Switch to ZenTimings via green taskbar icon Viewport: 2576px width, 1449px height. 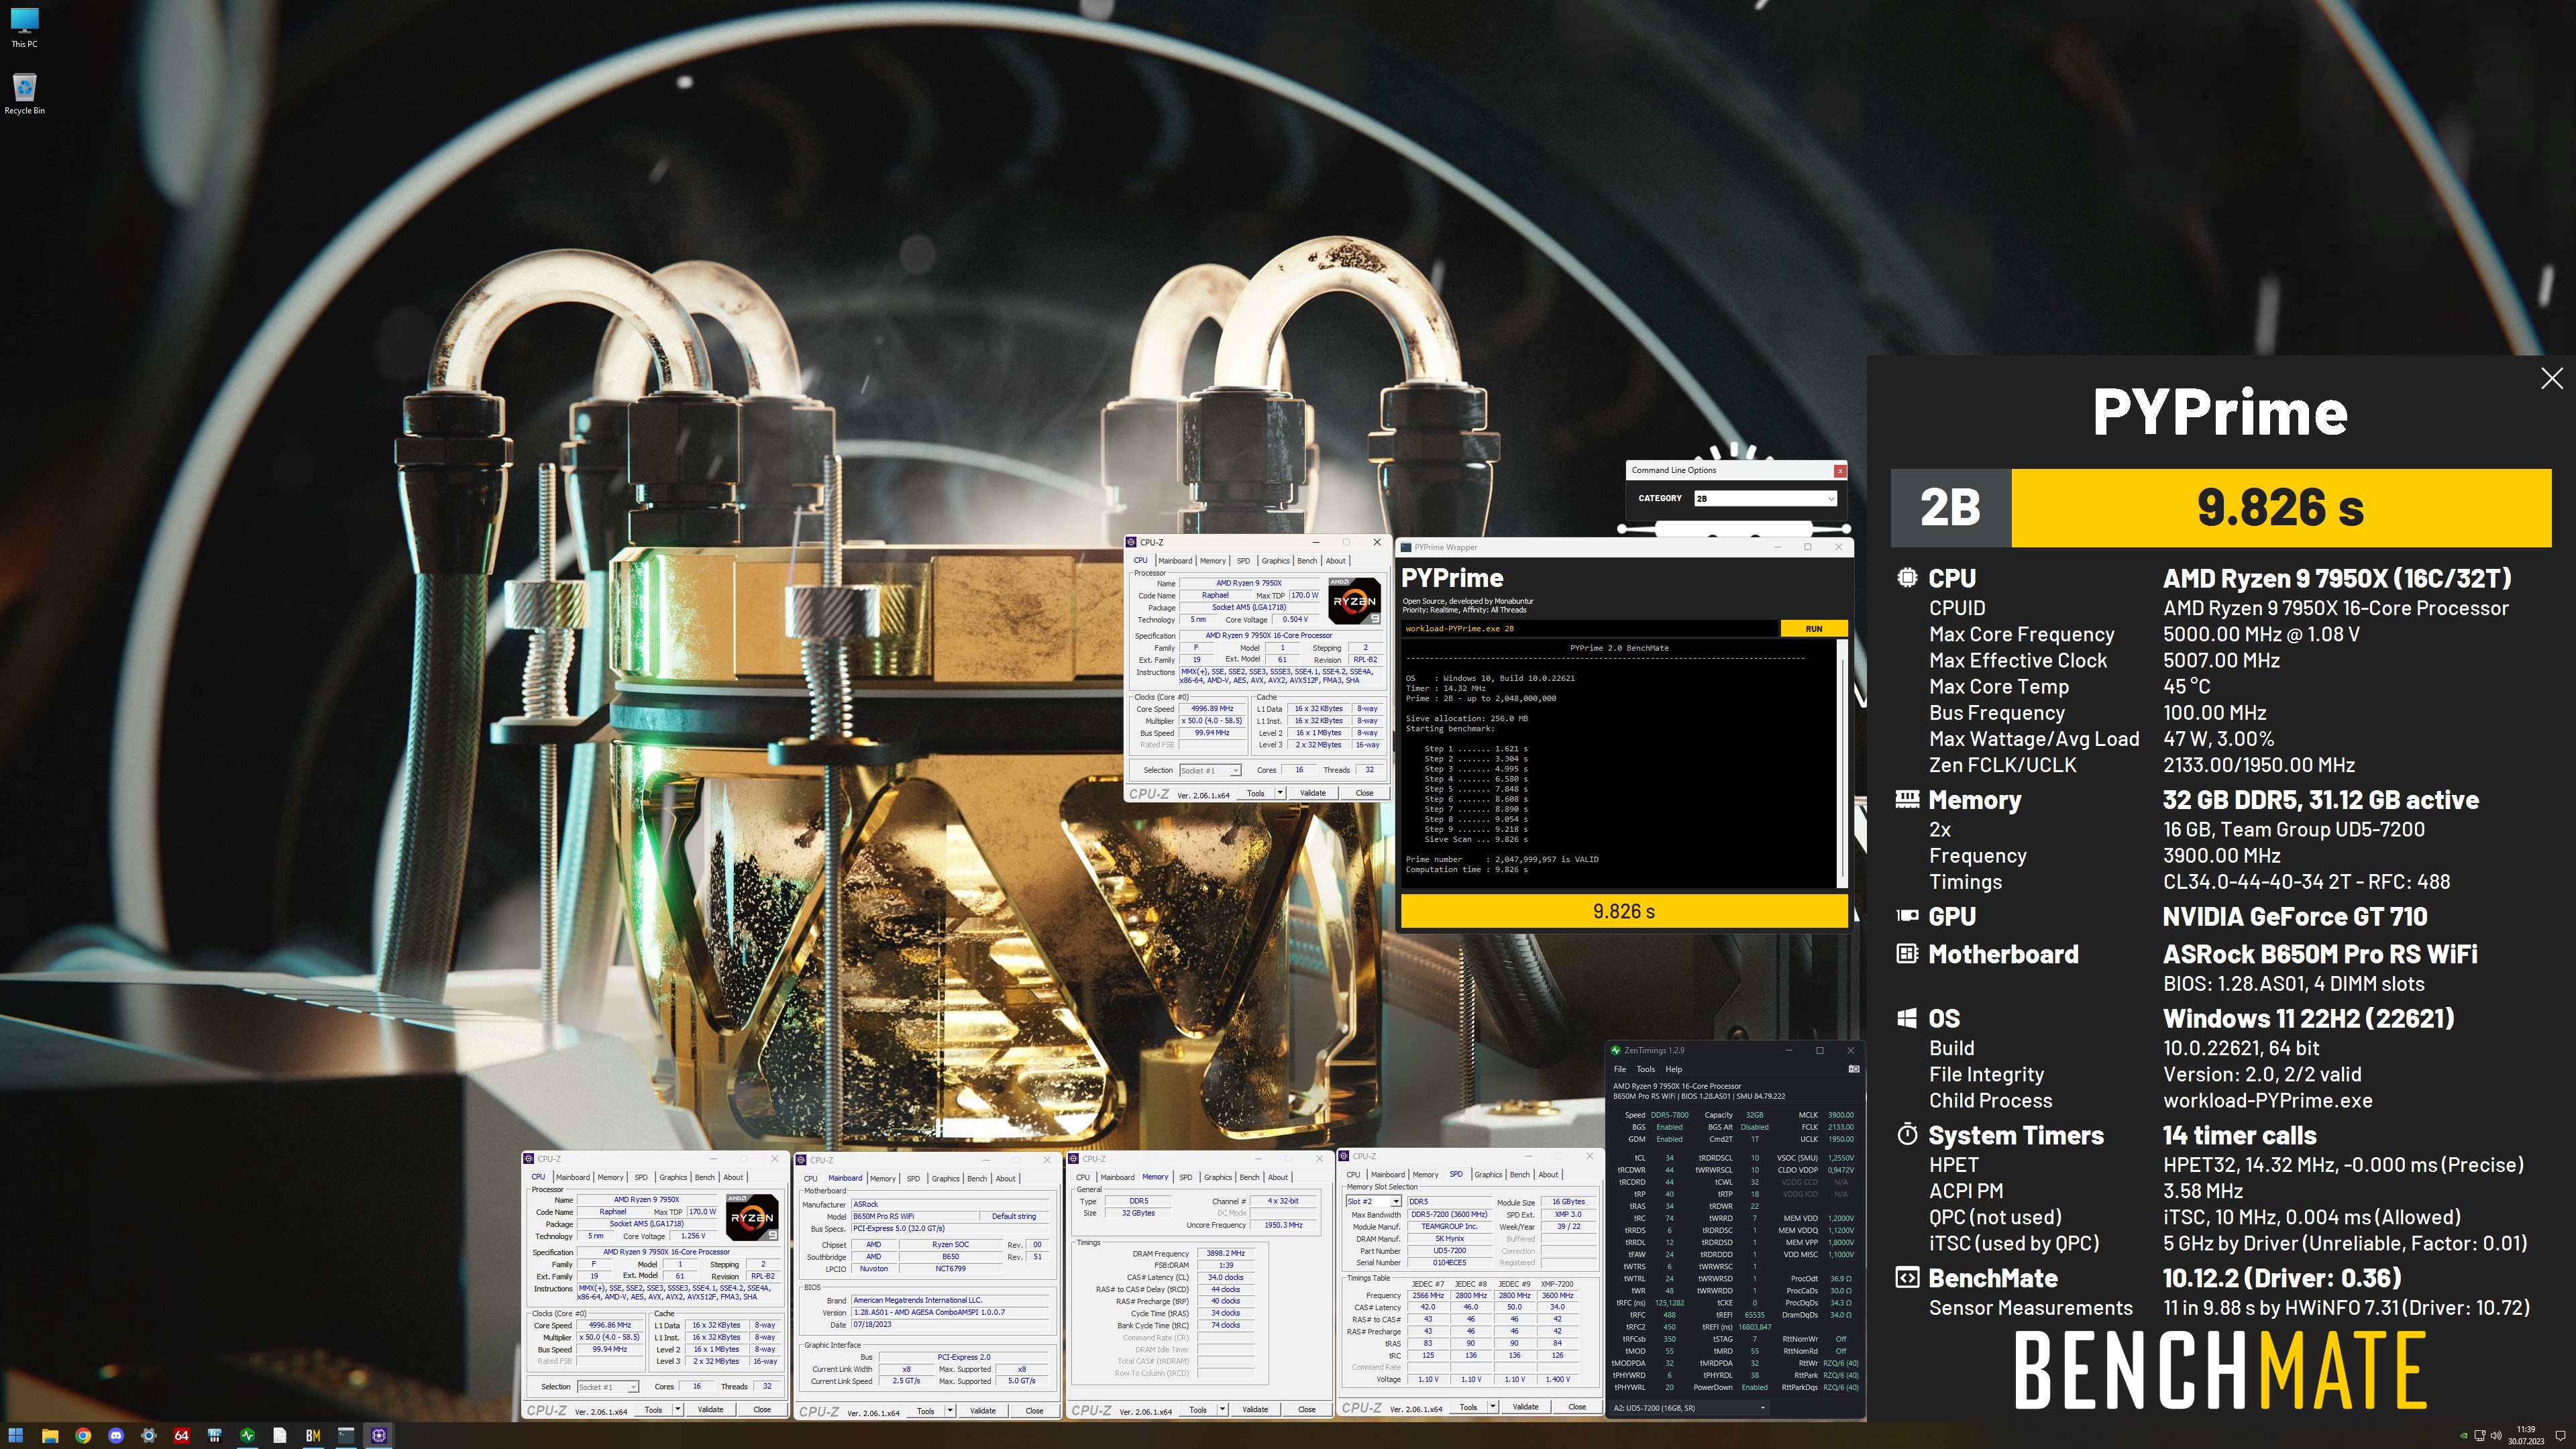247,1435
